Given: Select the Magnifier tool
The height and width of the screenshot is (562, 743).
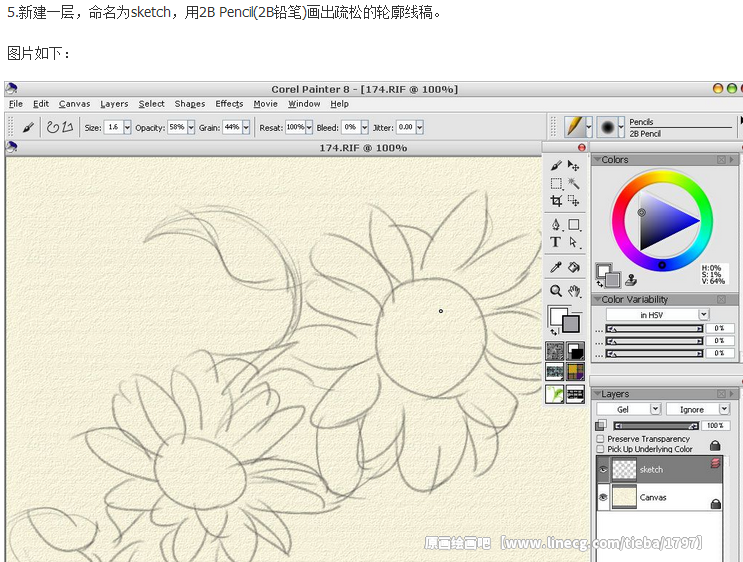Looking at the screenshot, I should click(556, 290).
